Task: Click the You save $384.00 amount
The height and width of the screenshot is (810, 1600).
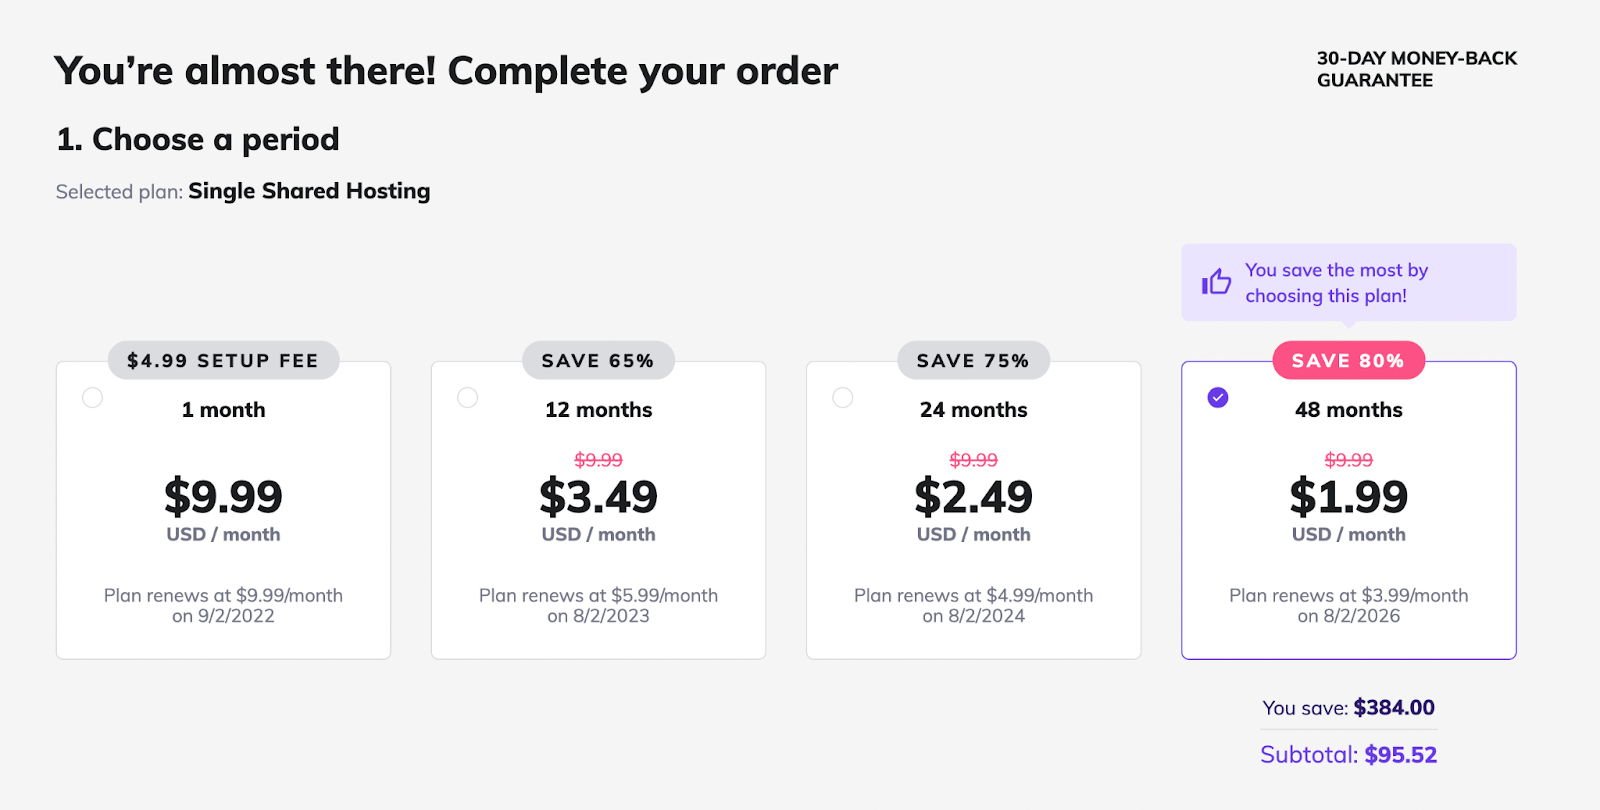Action: coord(1394,707)
